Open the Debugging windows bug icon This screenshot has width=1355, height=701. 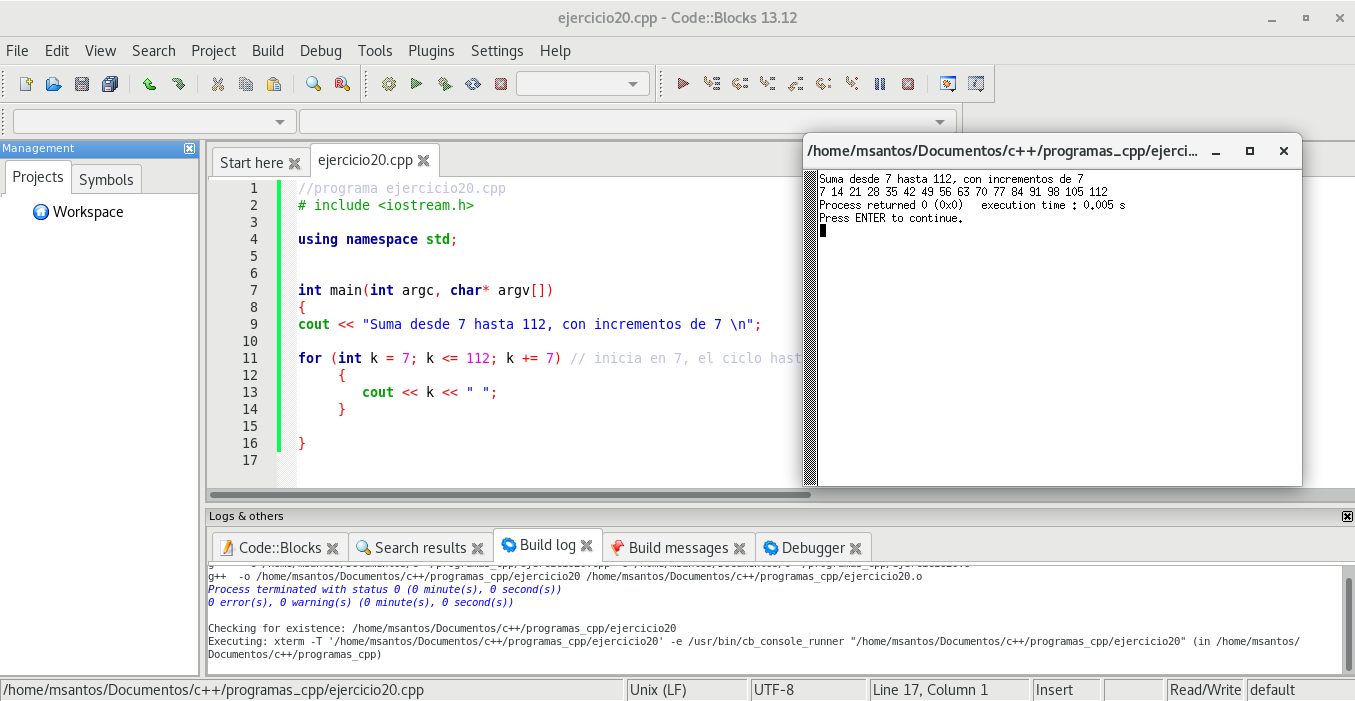click(x=947, y=84)
